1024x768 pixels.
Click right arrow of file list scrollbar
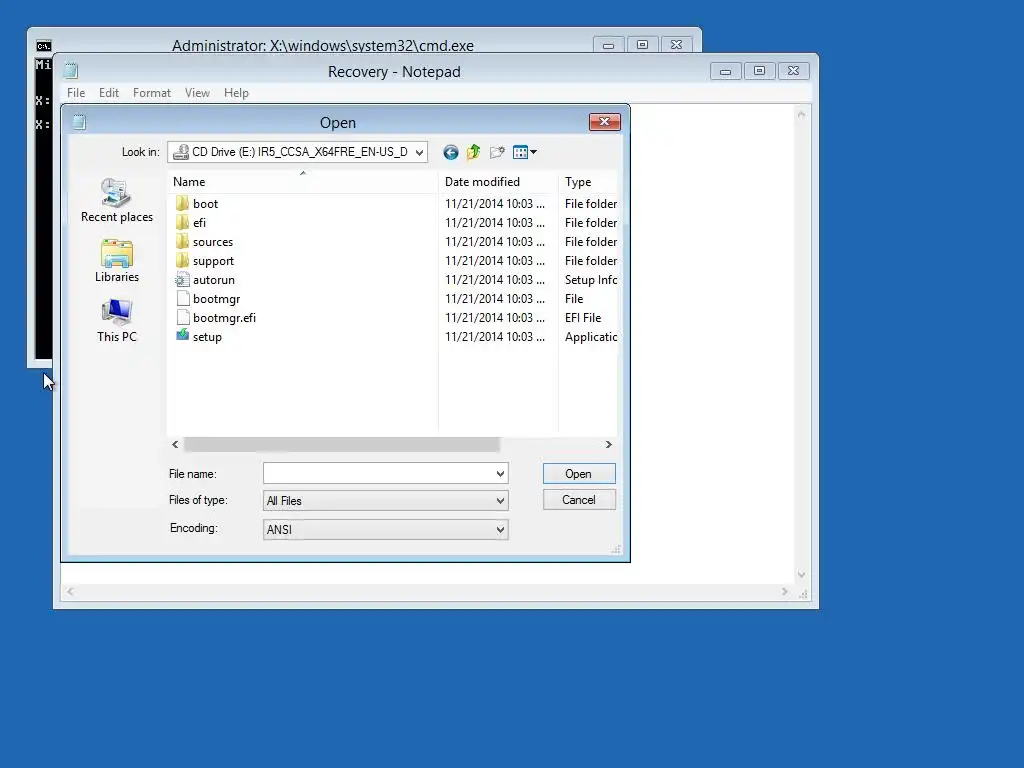click(609, 444)
